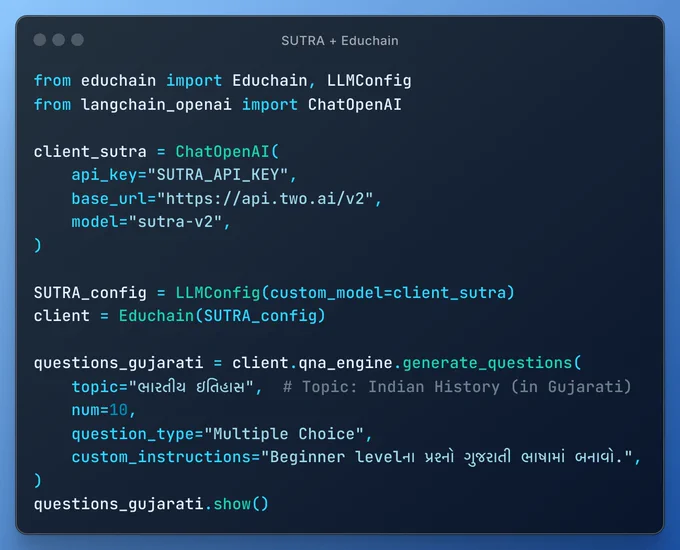This screenshot has height=550, width=680.
Task: Click the "Multiple Choice" question type string
Action: 284,434
